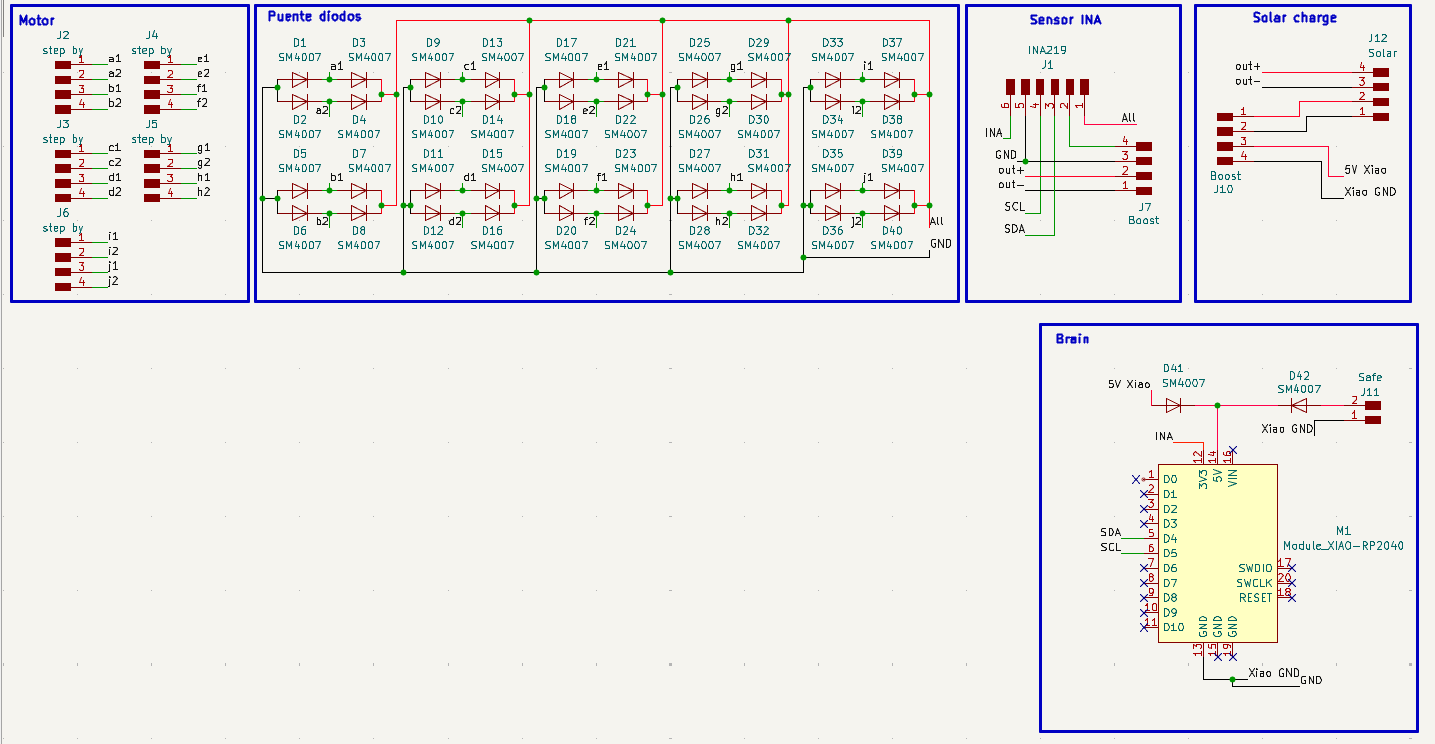
Task: Click the SCL label in Sensor INA
Action: (x=1015, y=207)
